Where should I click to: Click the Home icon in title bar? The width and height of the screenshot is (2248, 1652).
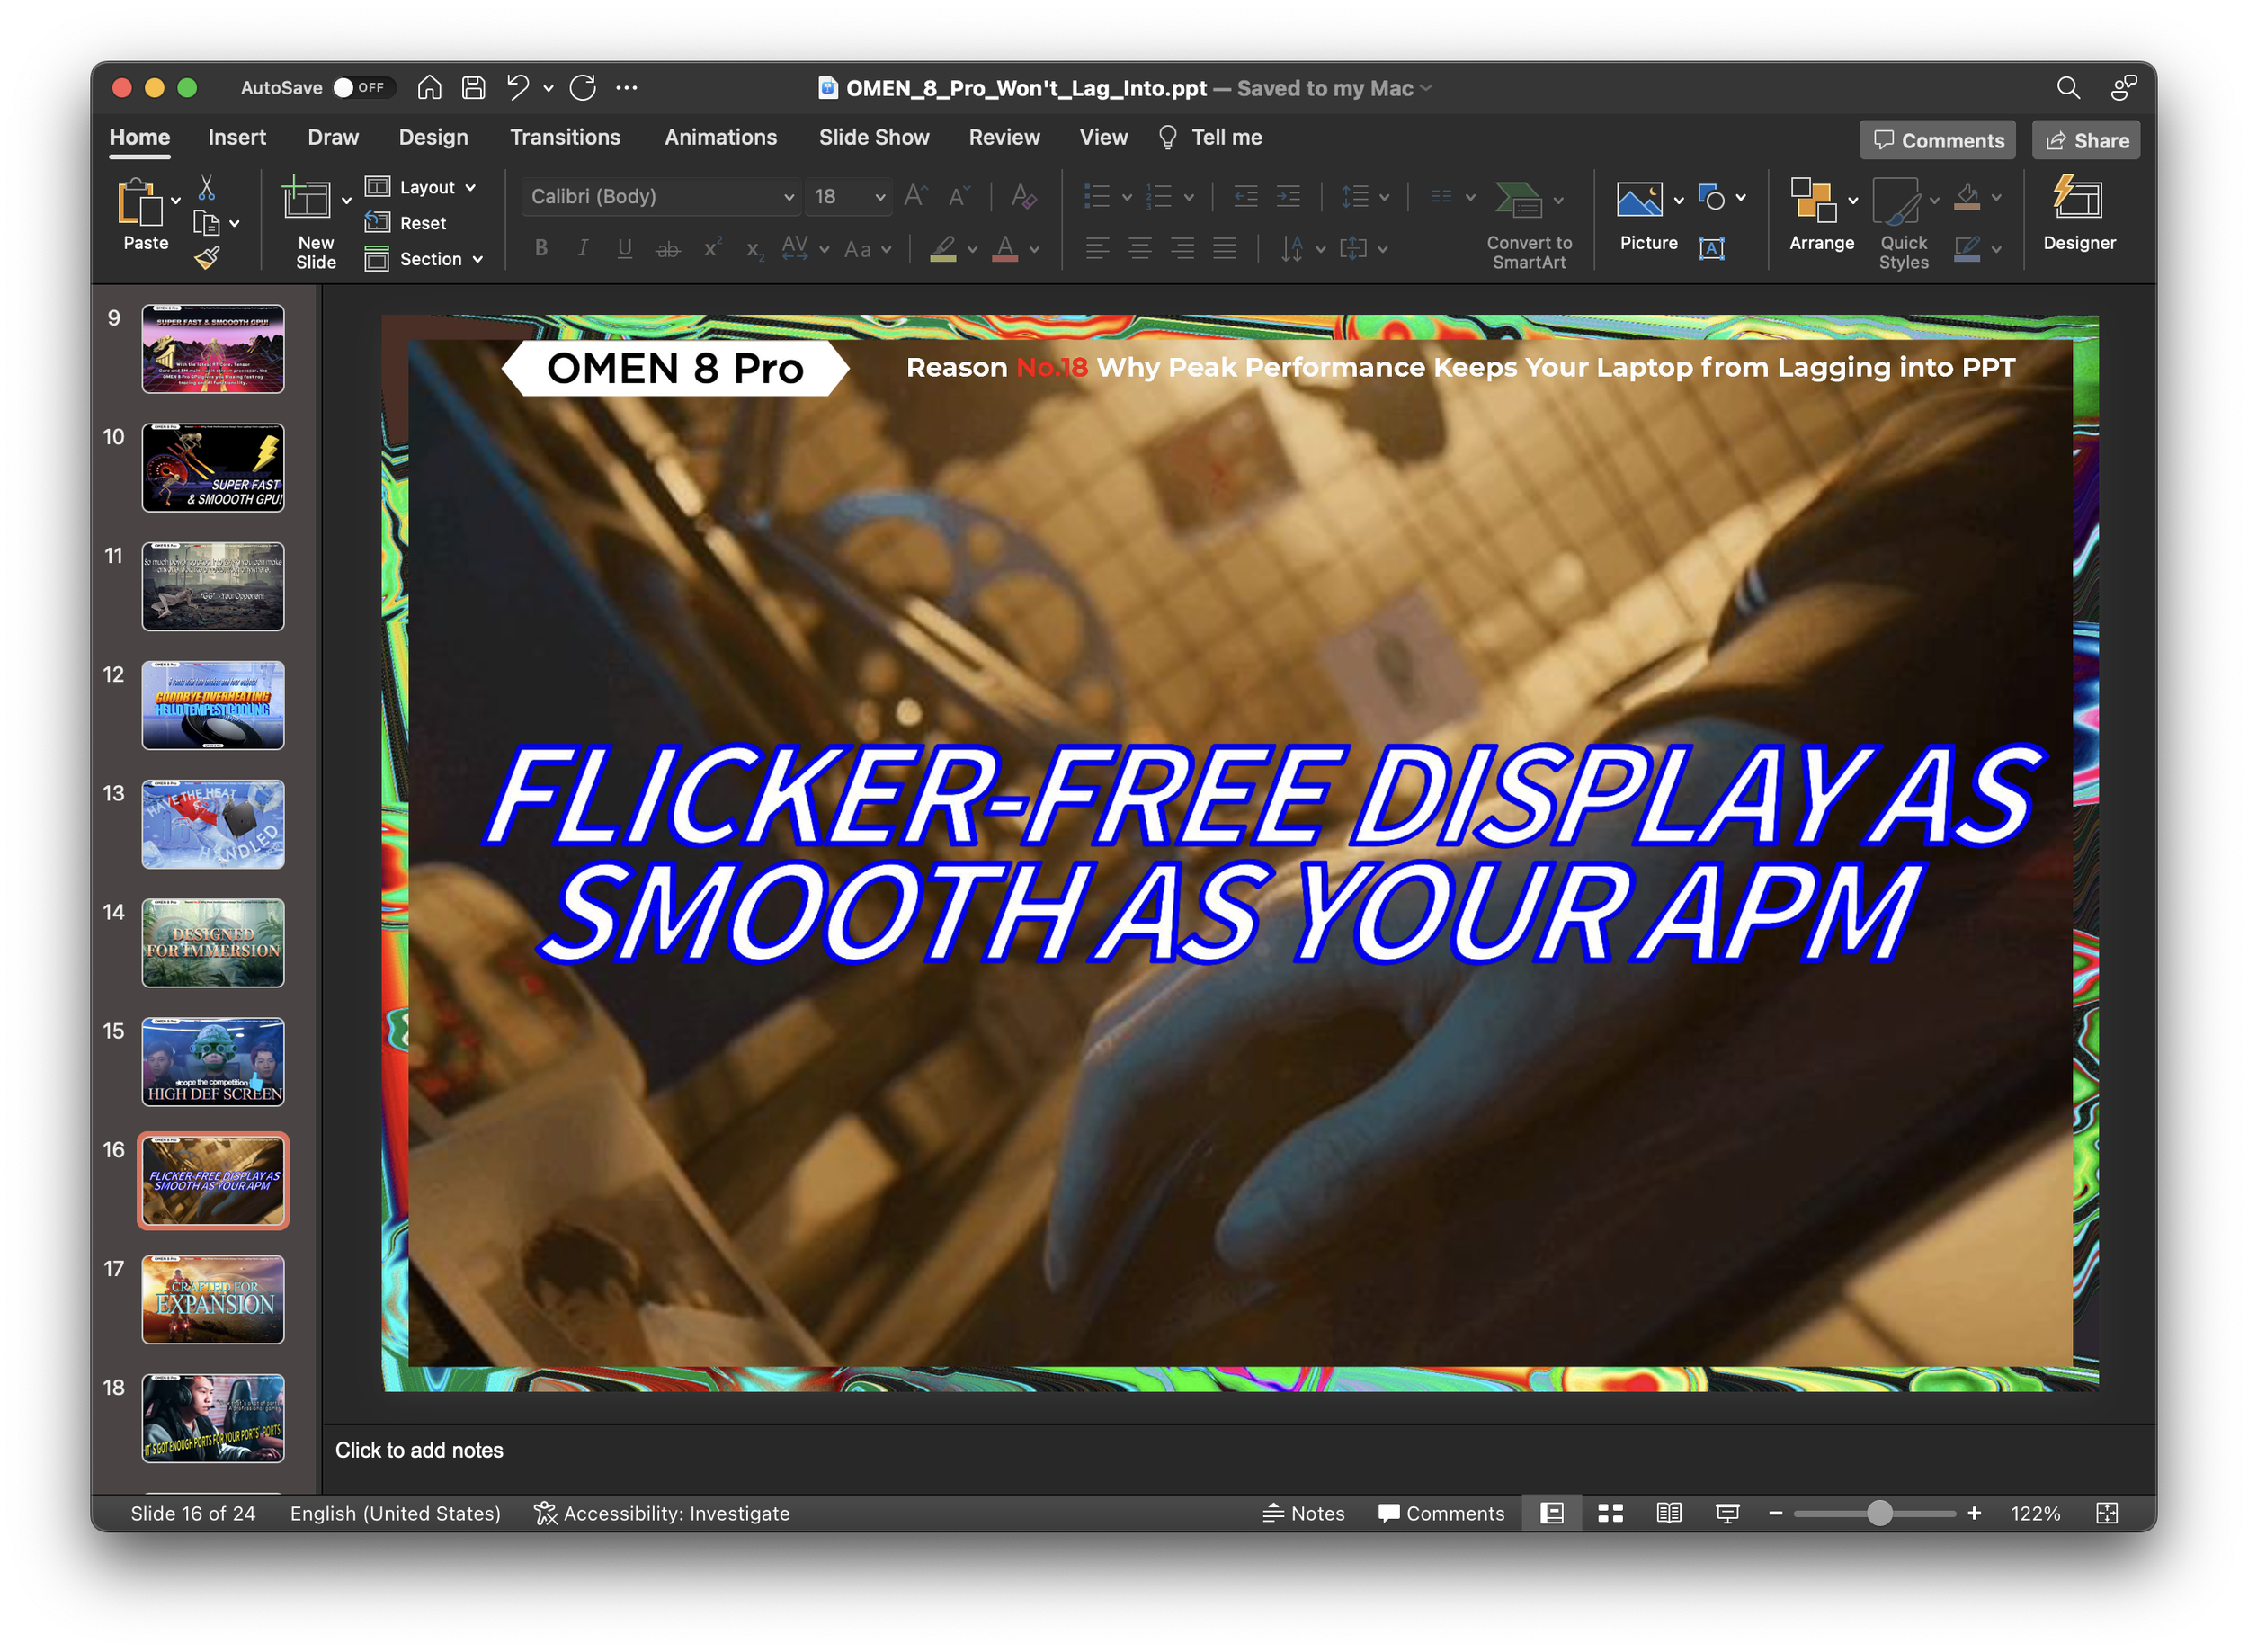click(429, 88)
